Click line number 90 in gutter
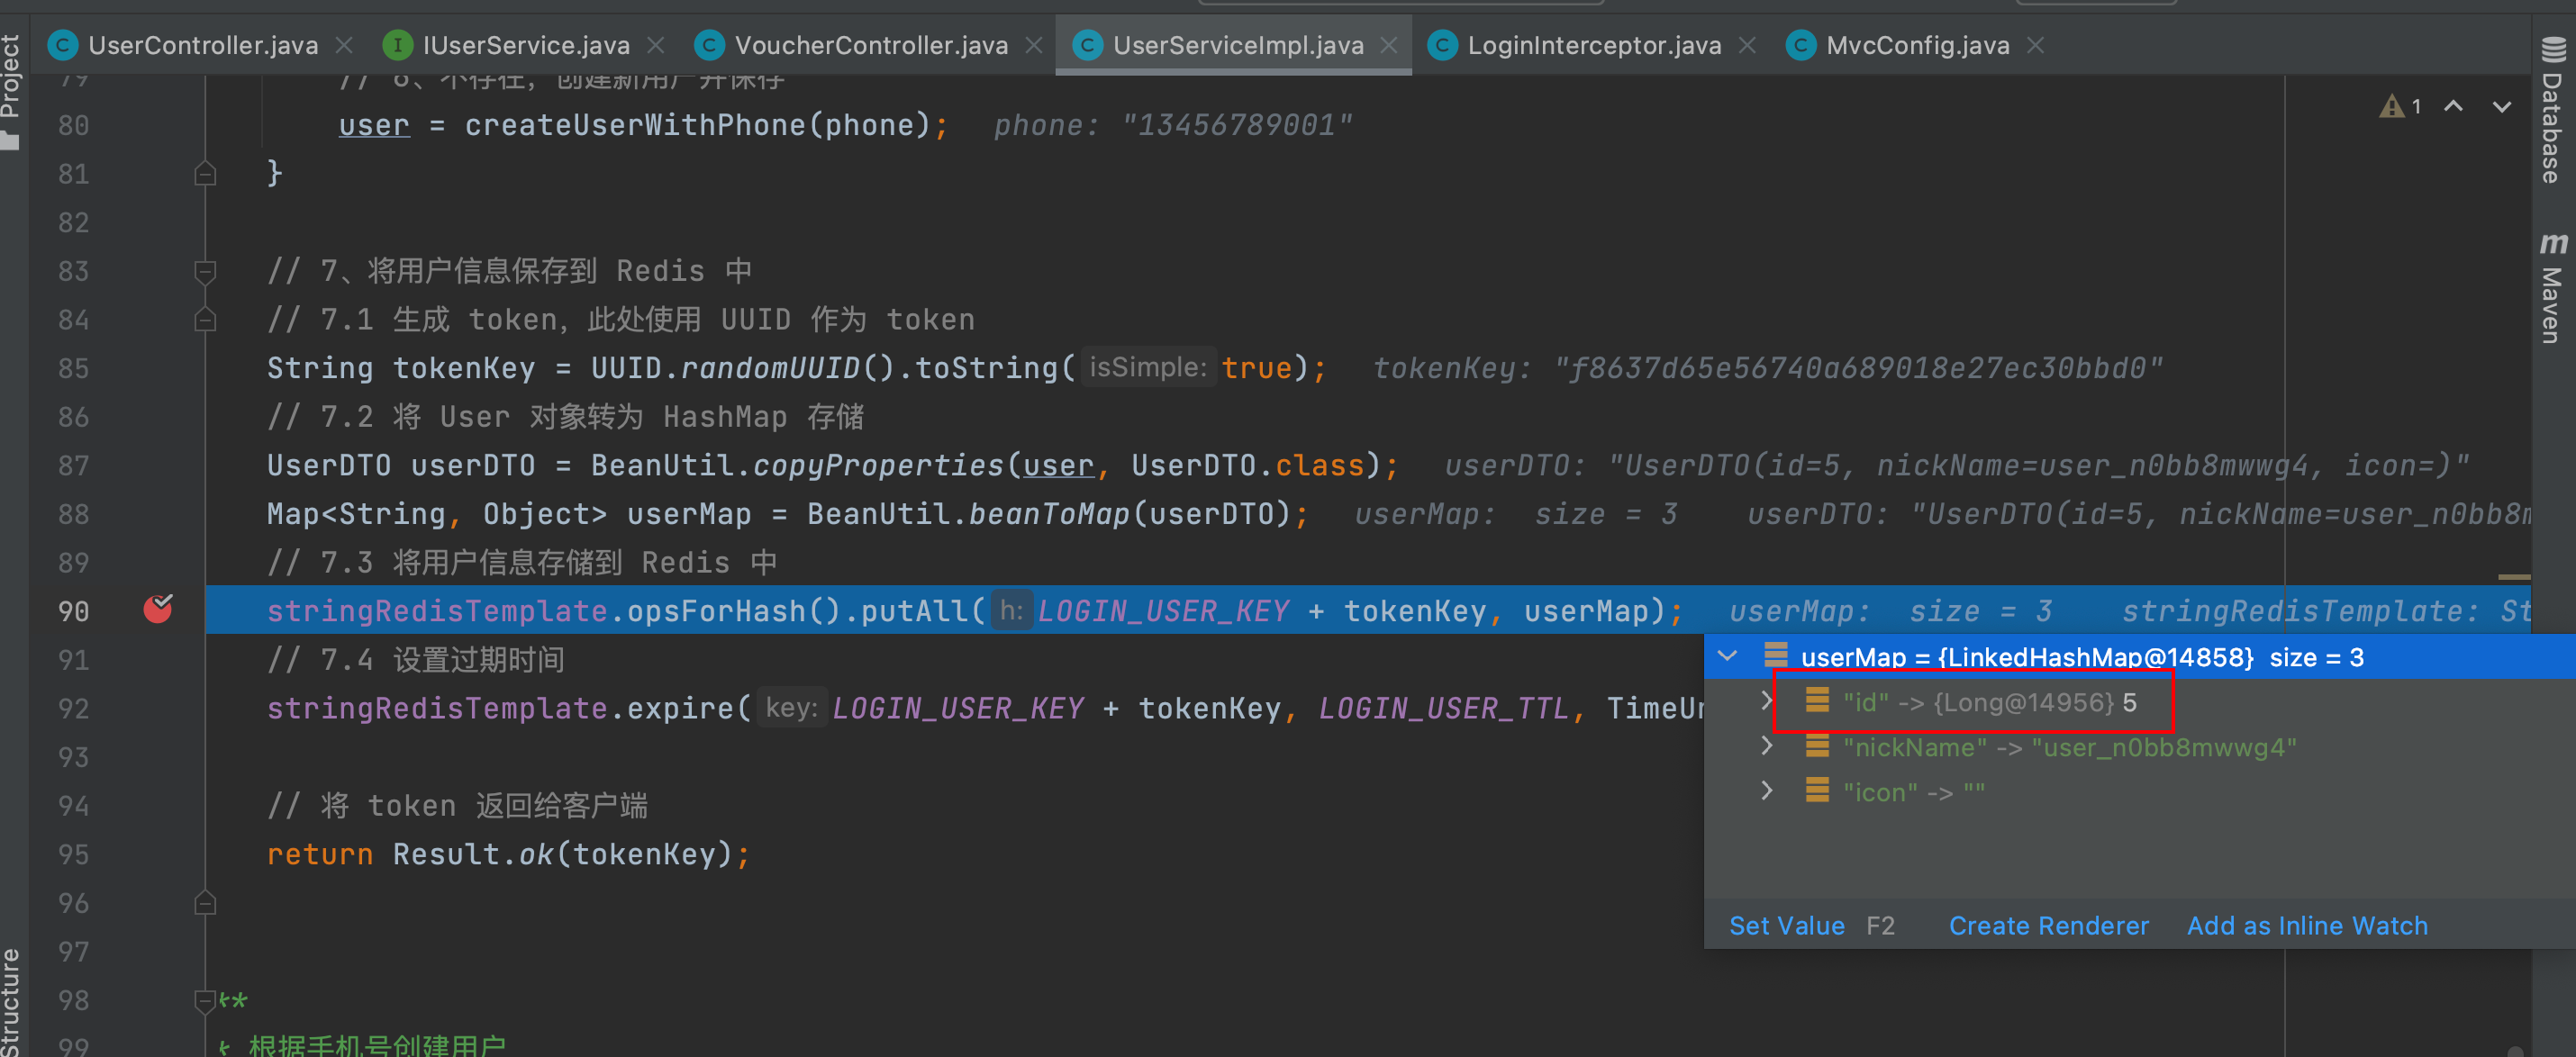Screen dimensions: 2576x1057 [x=73, y=611]
